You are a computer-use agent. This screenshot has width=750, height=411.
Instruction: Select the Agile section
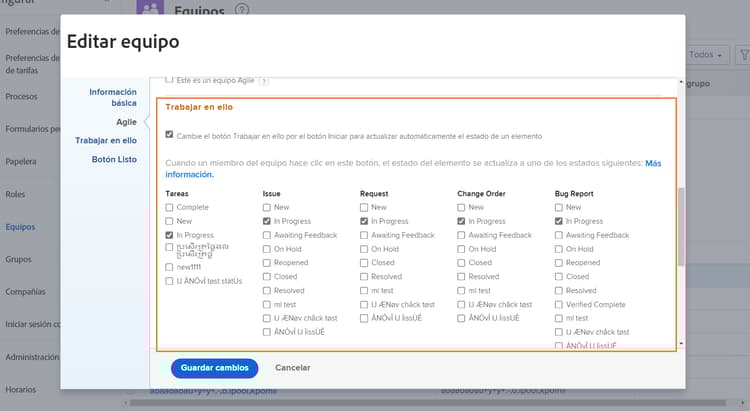pos(126,122)
